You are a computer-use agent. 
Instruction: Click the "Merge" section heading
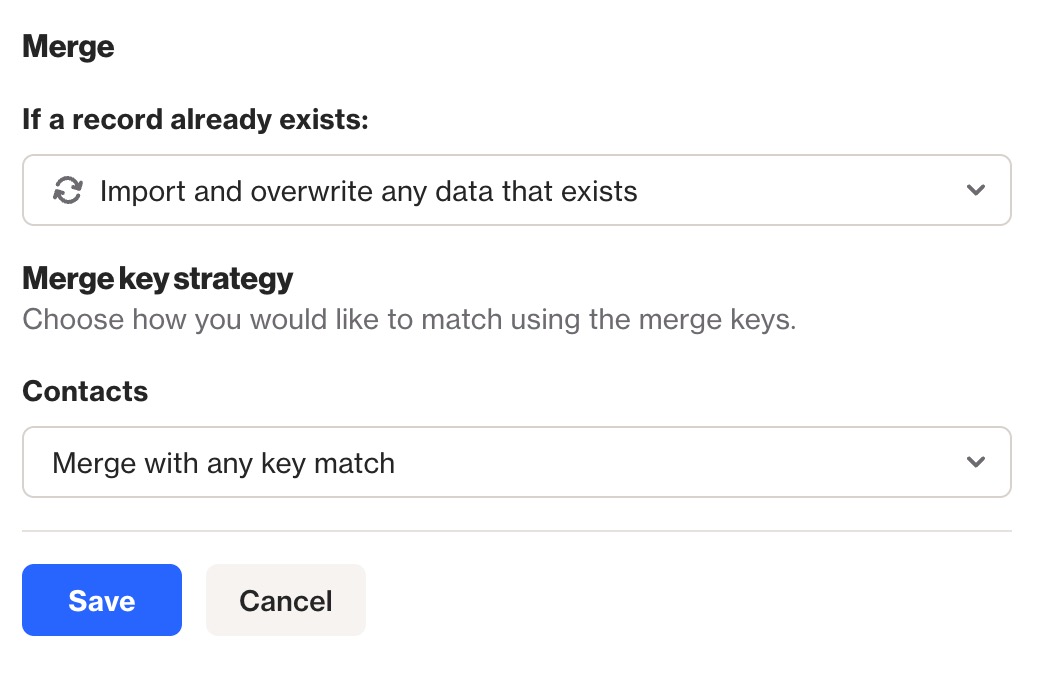click(x=68, y=46)
